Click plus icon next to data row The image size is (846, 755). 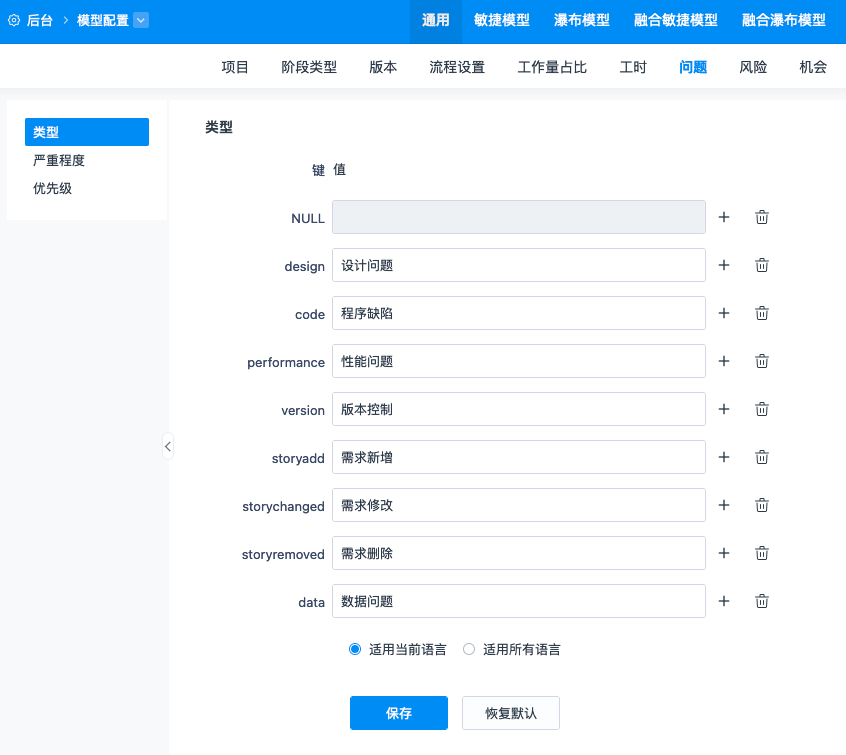coord(724,601)
